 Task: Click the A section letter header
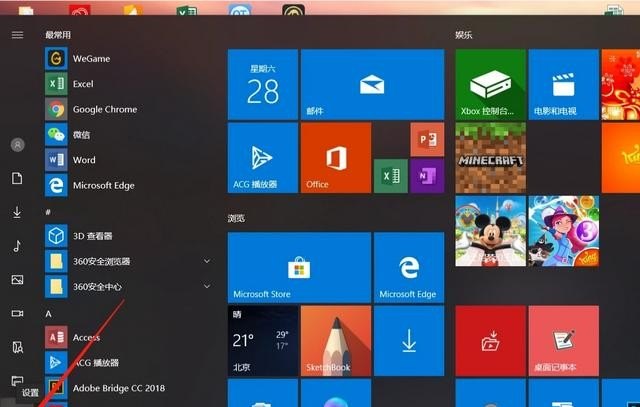48,314
